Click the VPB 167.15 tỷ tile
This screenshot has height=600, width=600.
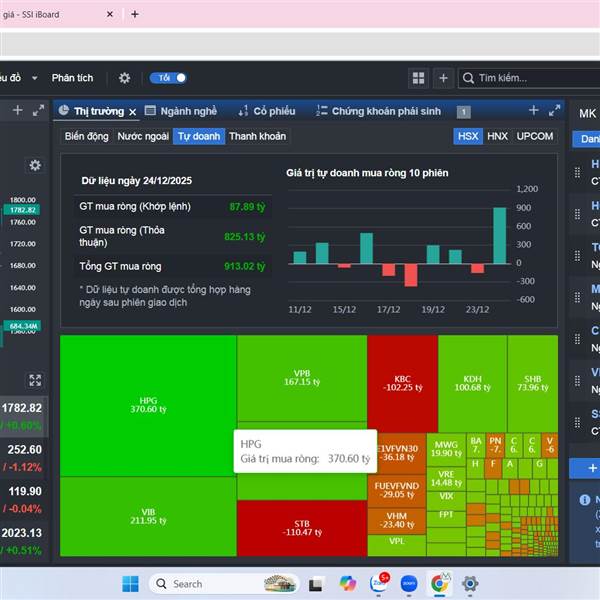coord(302,378)
